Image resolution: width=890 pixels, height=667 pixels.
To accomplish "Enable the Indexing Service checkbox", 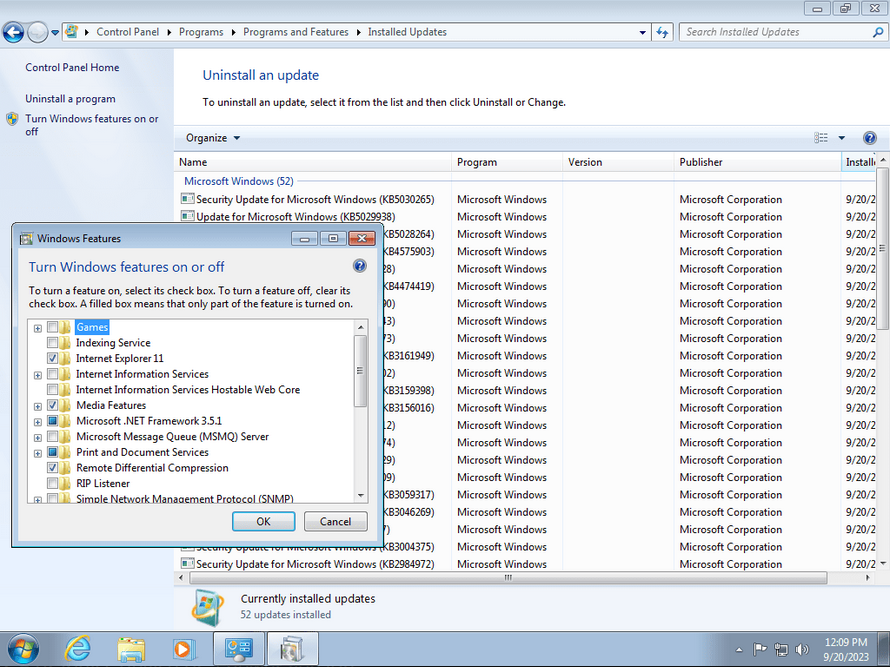I will [52, 343].
